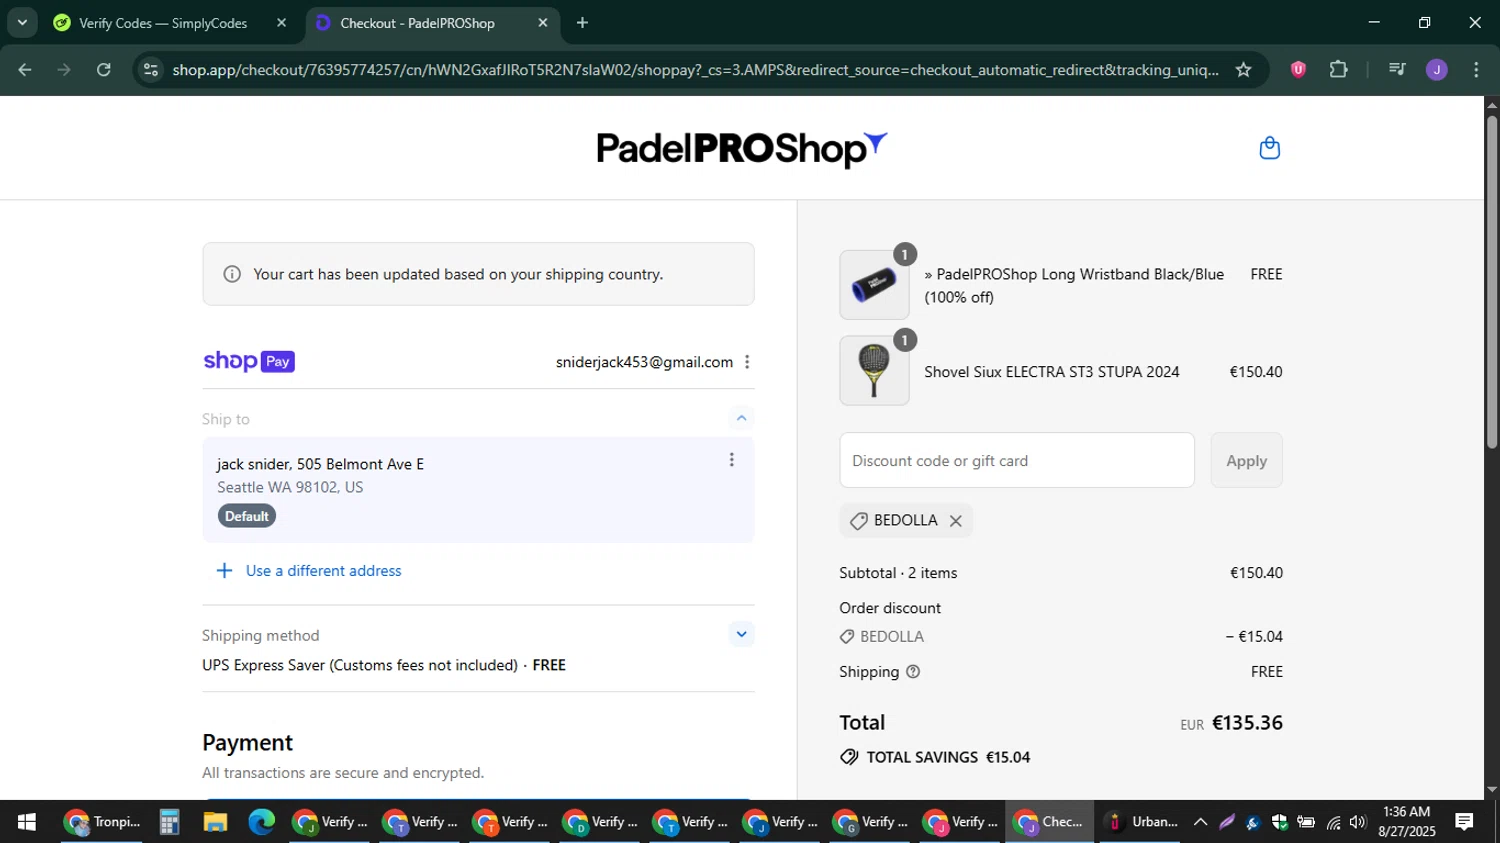Open the Tronpi Chrome taskbar window
Image resolution: width=1500 pixels, height=843 pixels.
[102, 822]
